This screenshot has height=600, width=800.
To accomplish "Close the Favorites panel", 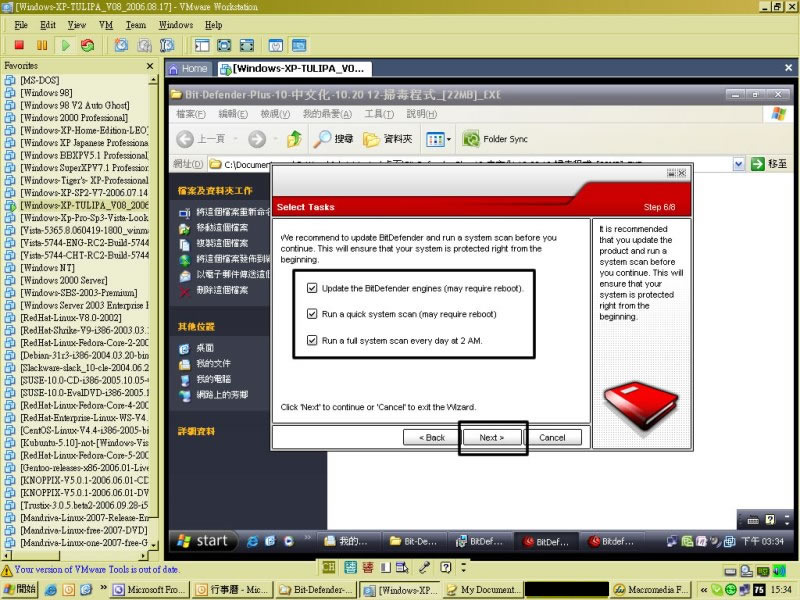I will [149, 66].
